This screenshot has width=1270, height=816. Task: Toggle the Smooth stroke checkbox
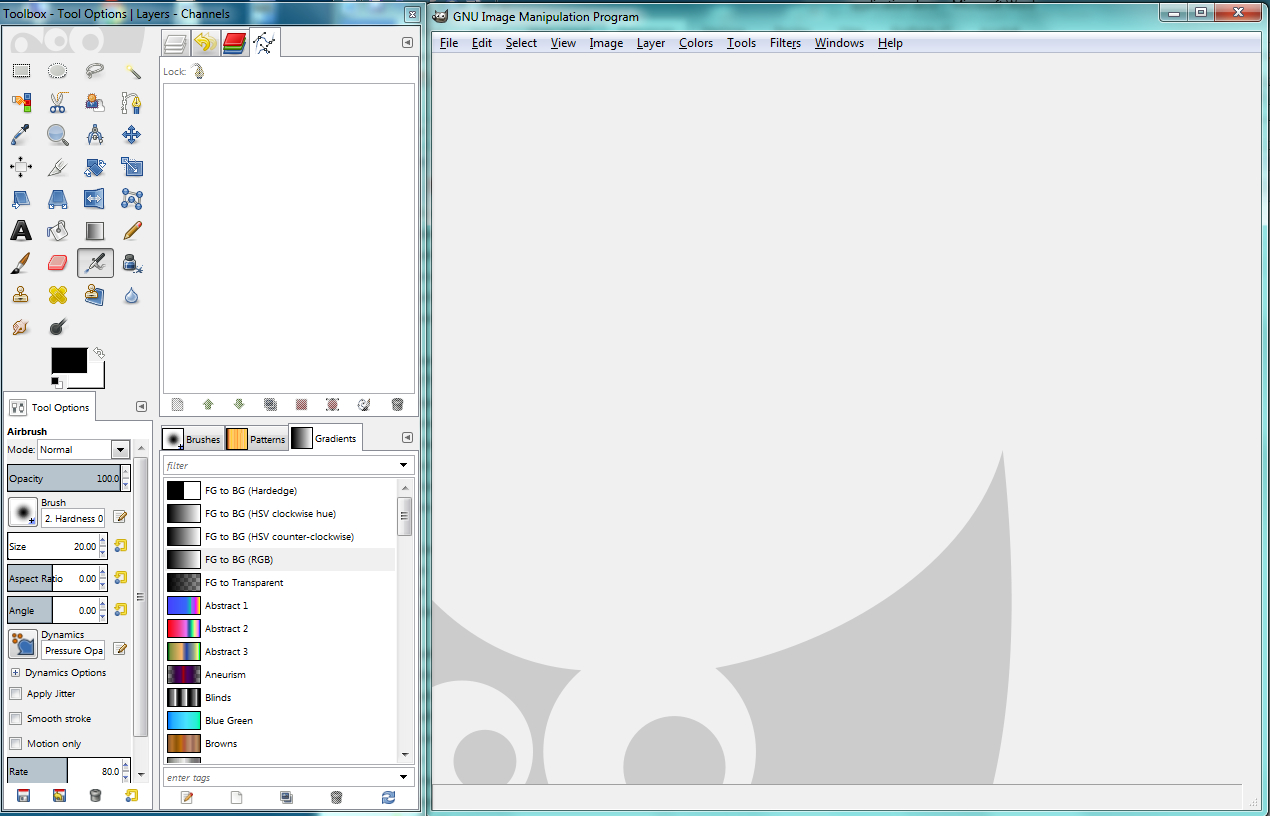[16, 719]
